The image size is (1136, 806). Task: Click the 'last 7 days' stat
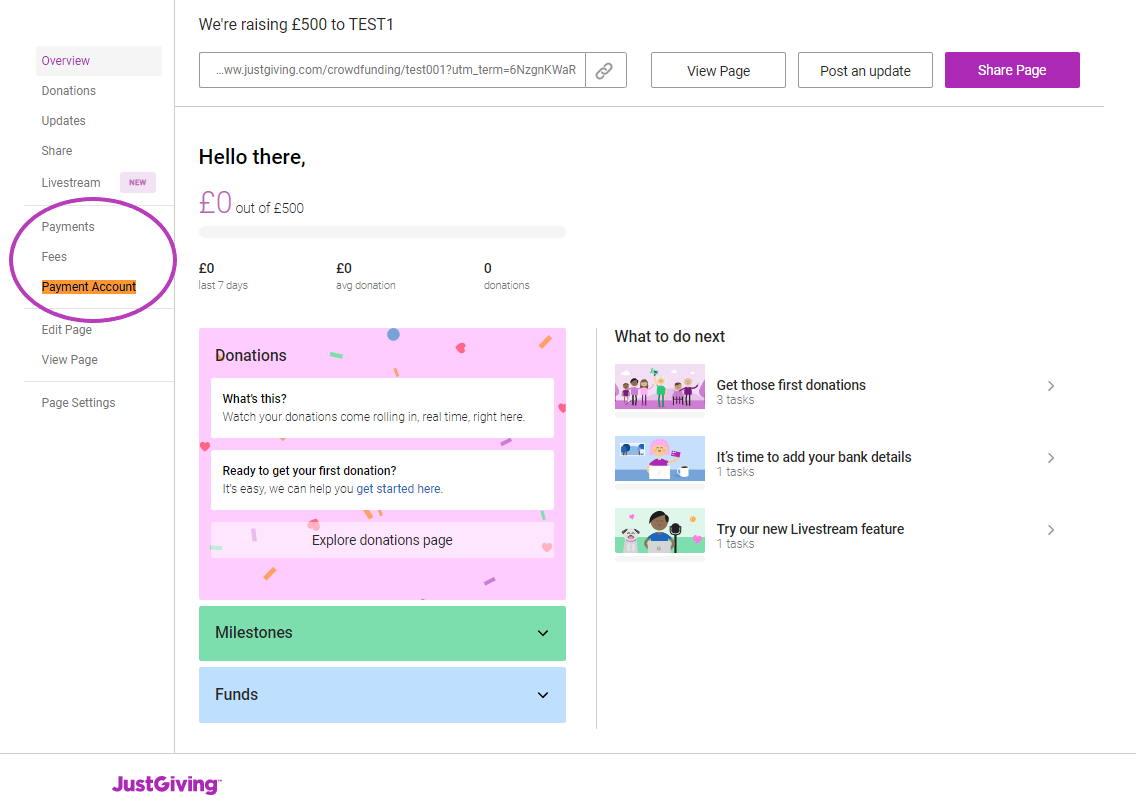[x=223, y=285]
